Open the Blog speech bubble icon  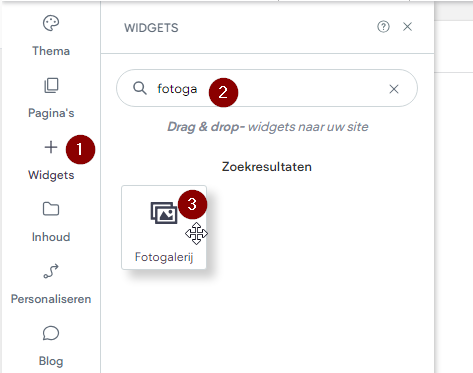pyautogui.click(x=51, y=333)
